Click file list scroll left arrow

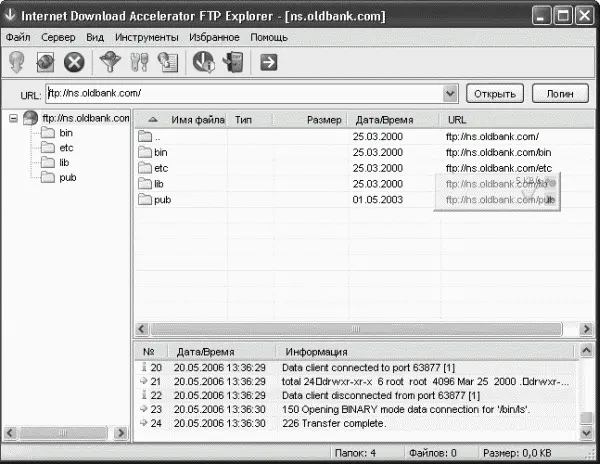pos(142,329)
